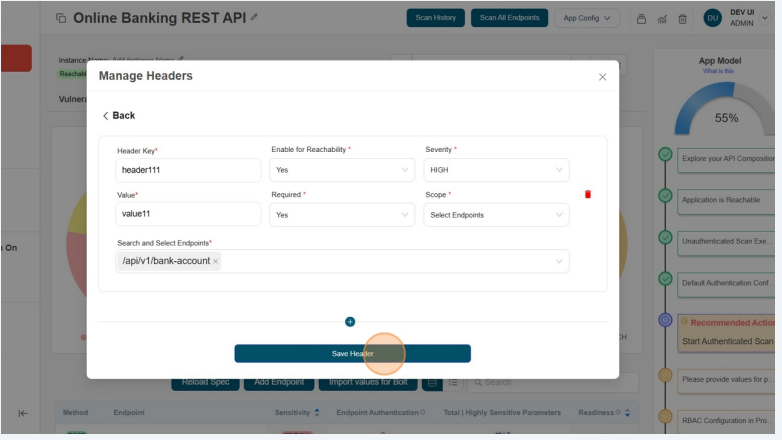Click the lock icon in top bar

[x=641, y=18]
